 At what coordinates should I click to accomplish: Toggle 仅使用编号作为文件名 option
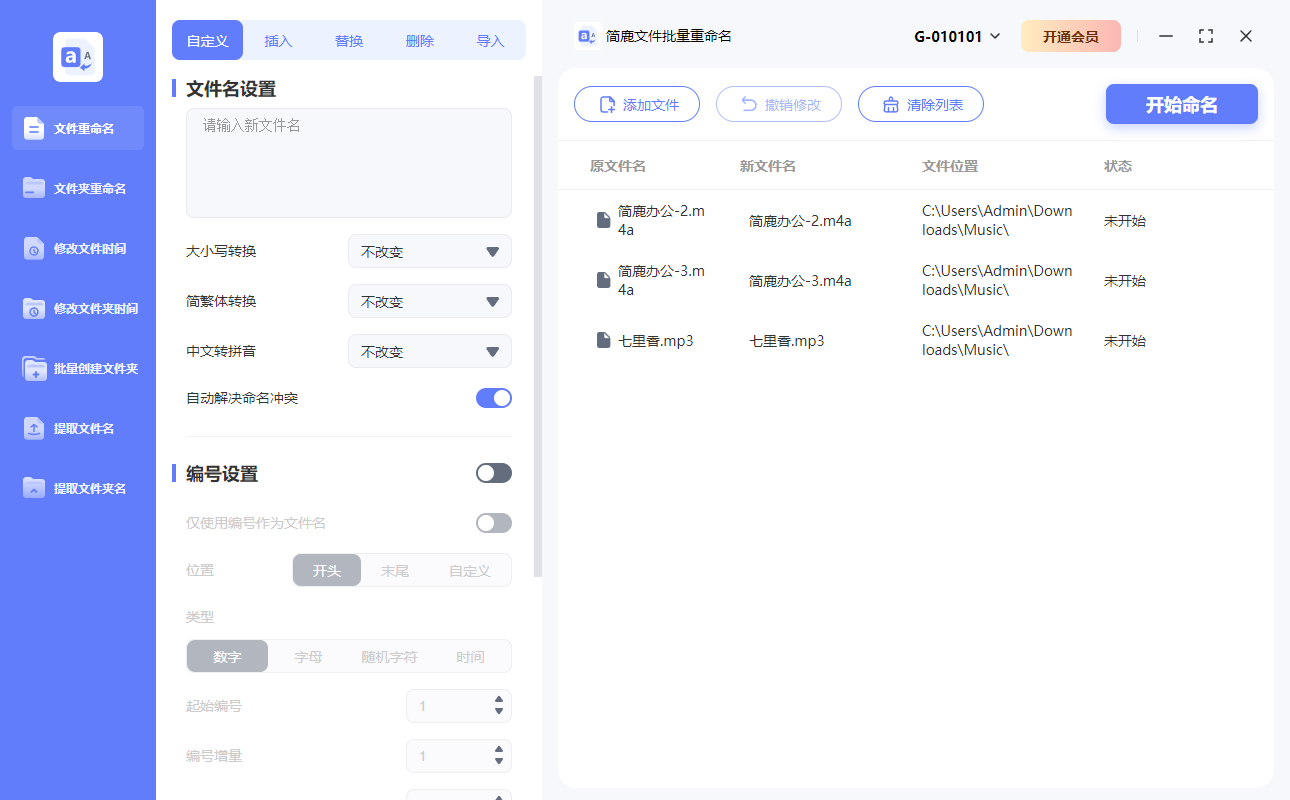click(493, 522)
